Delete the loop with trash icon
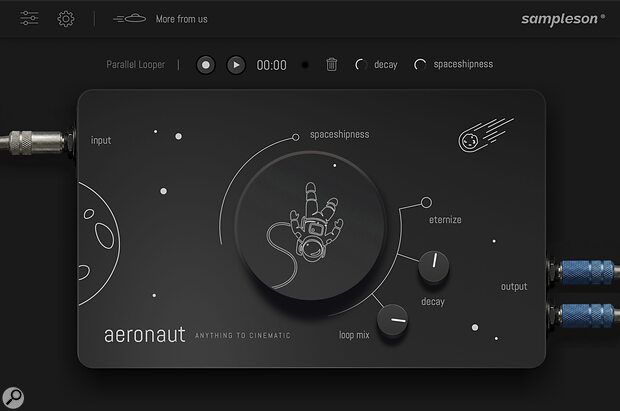 coord(331,64)
